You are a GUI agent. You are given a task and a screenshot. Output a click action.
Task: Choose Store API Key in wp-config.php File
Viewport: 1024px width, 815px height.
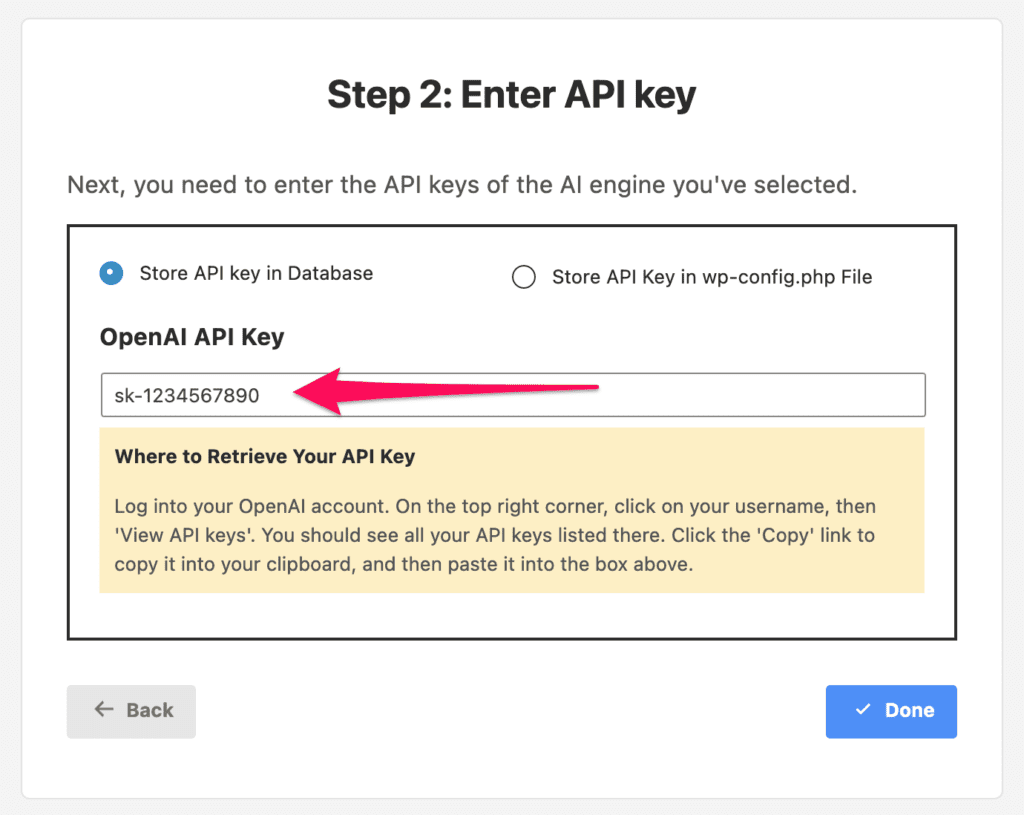pyautogui.click(x=524, y=277)
